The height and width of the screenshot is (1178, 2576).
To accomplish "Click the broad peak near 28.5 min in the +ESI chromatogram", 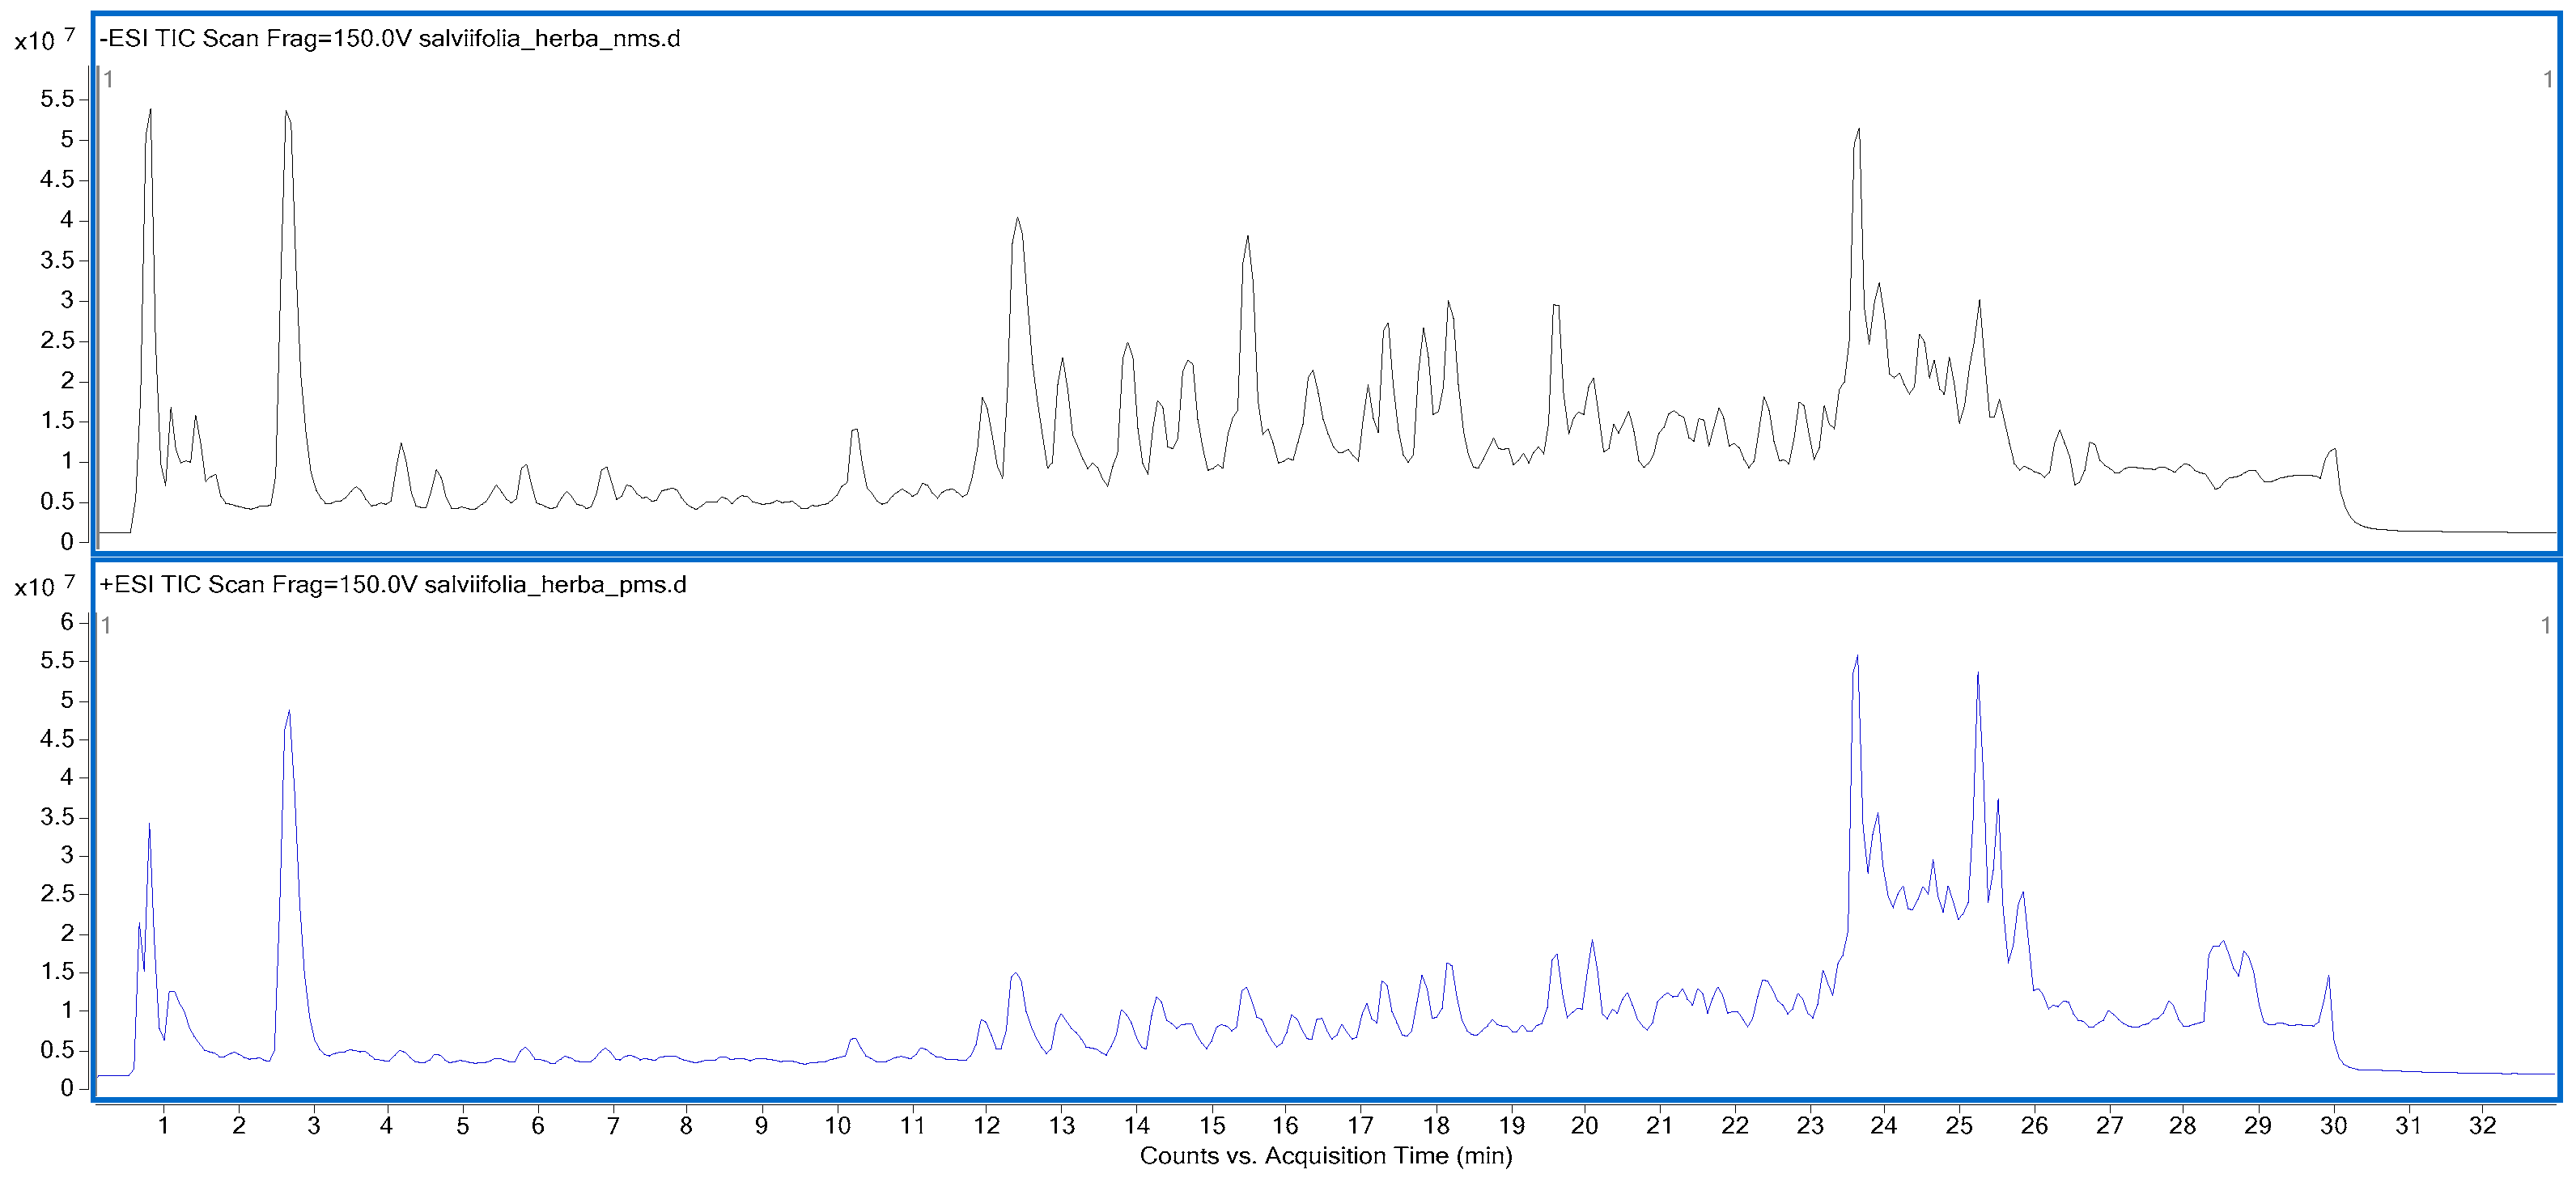I will point(2222,943).
